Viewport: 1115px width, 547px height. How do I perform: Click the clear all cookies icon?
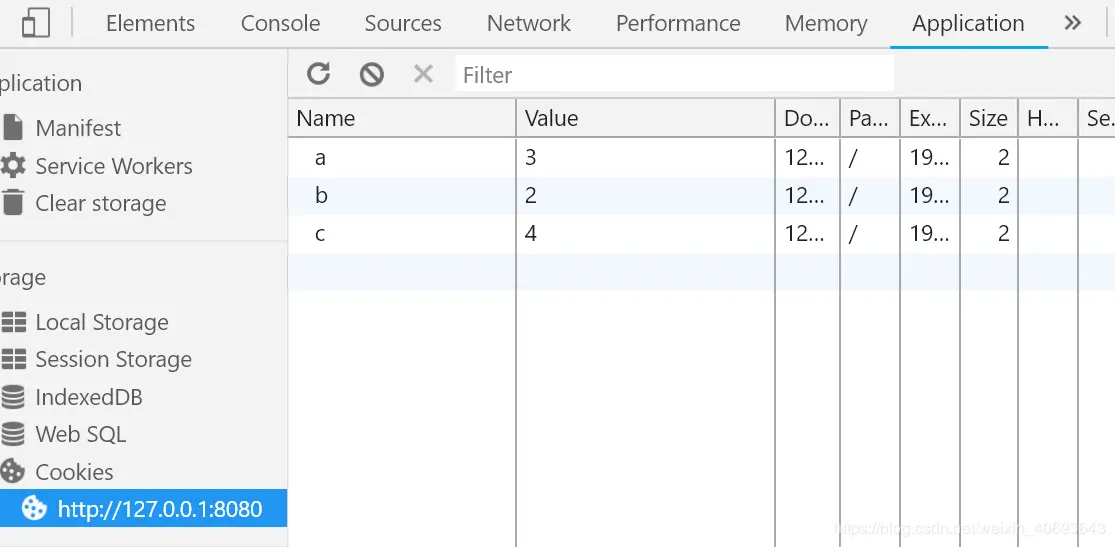[x=372, y=74]
